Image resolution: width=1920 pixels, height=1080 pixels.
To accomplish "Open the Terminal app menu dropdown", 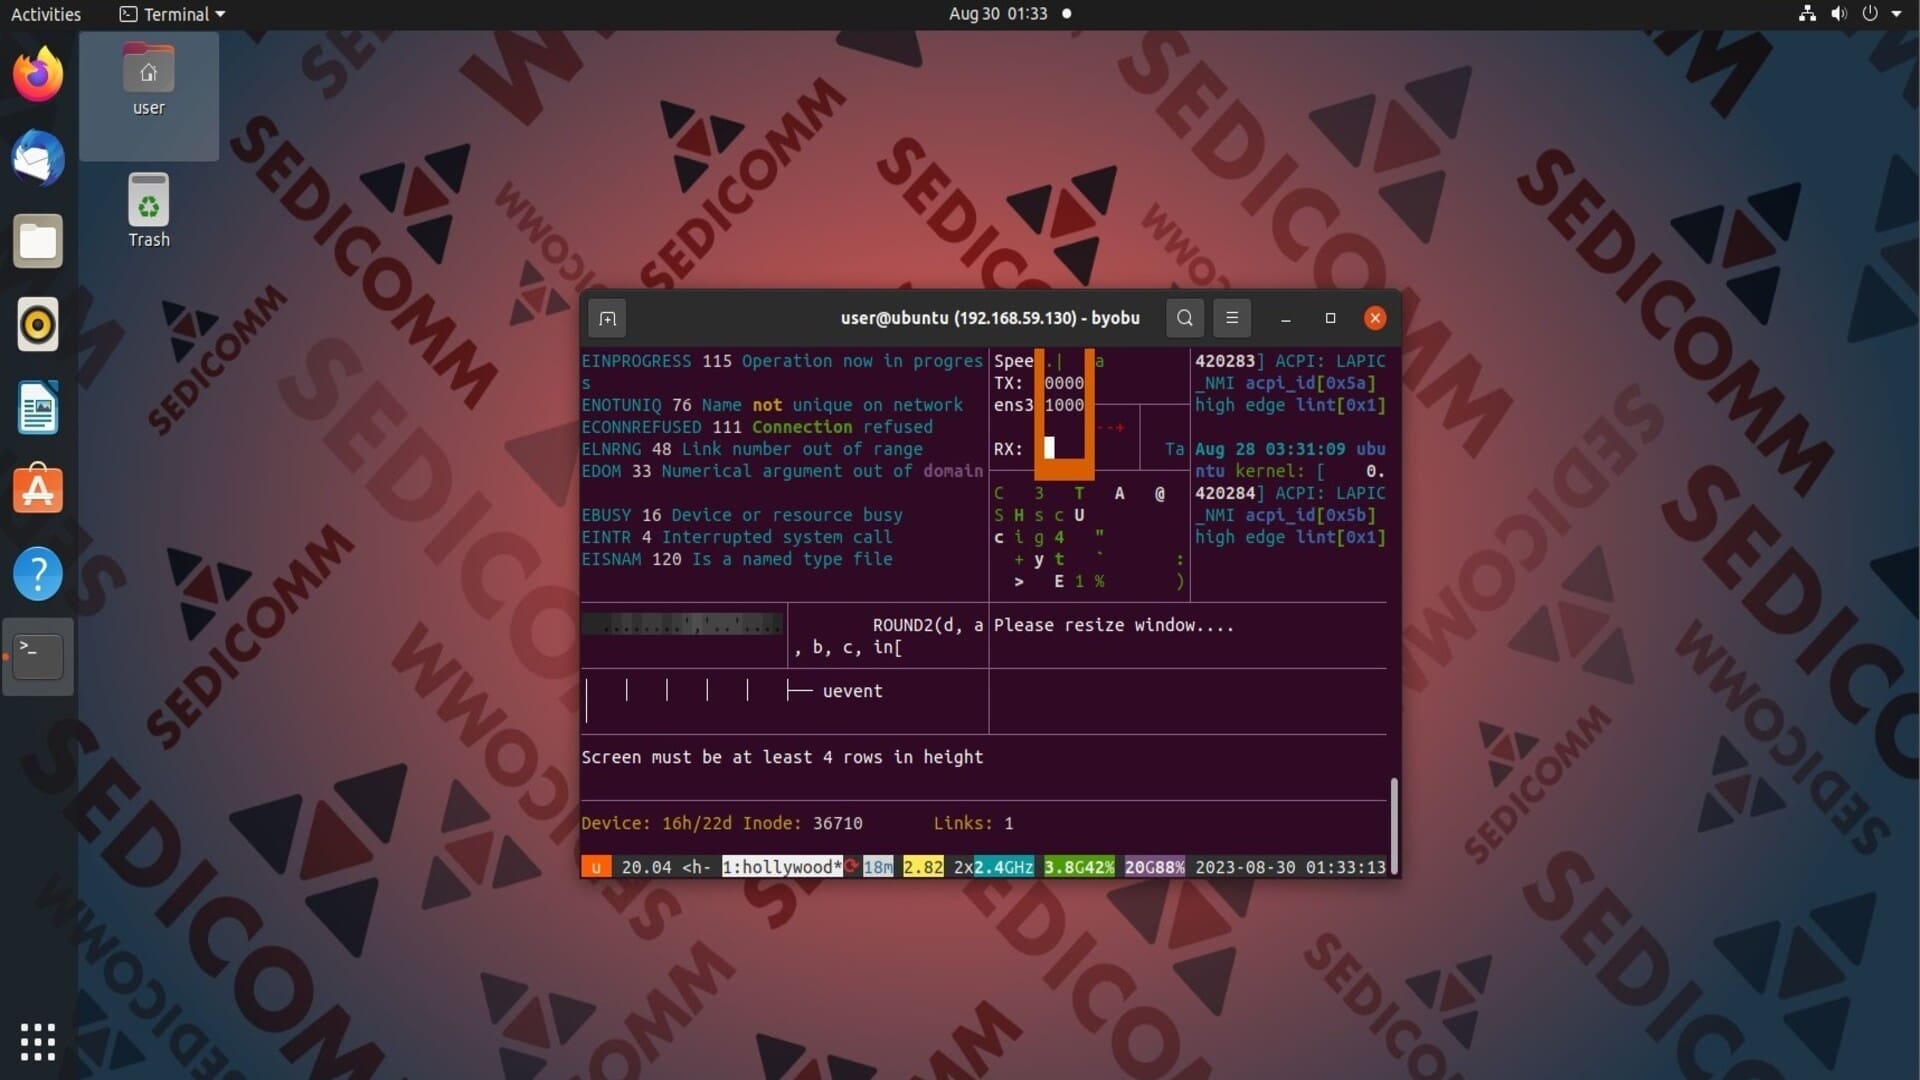I will (x=173, y=14).
